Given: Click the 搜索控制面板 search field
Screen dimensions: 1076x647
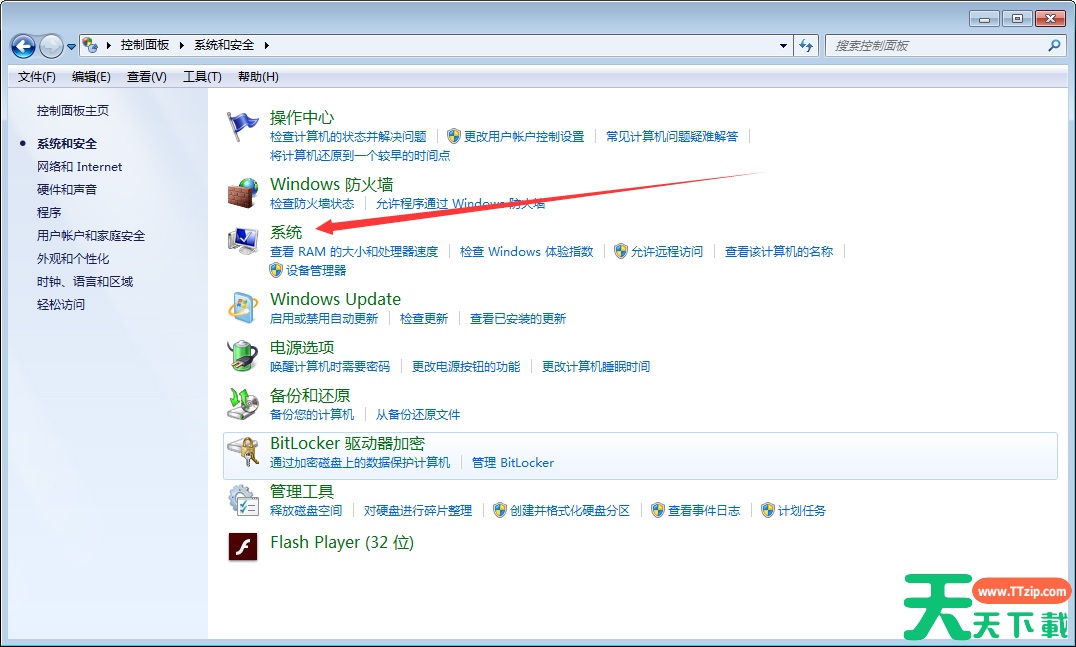Looking at the screenshot, I should [935, 46].
